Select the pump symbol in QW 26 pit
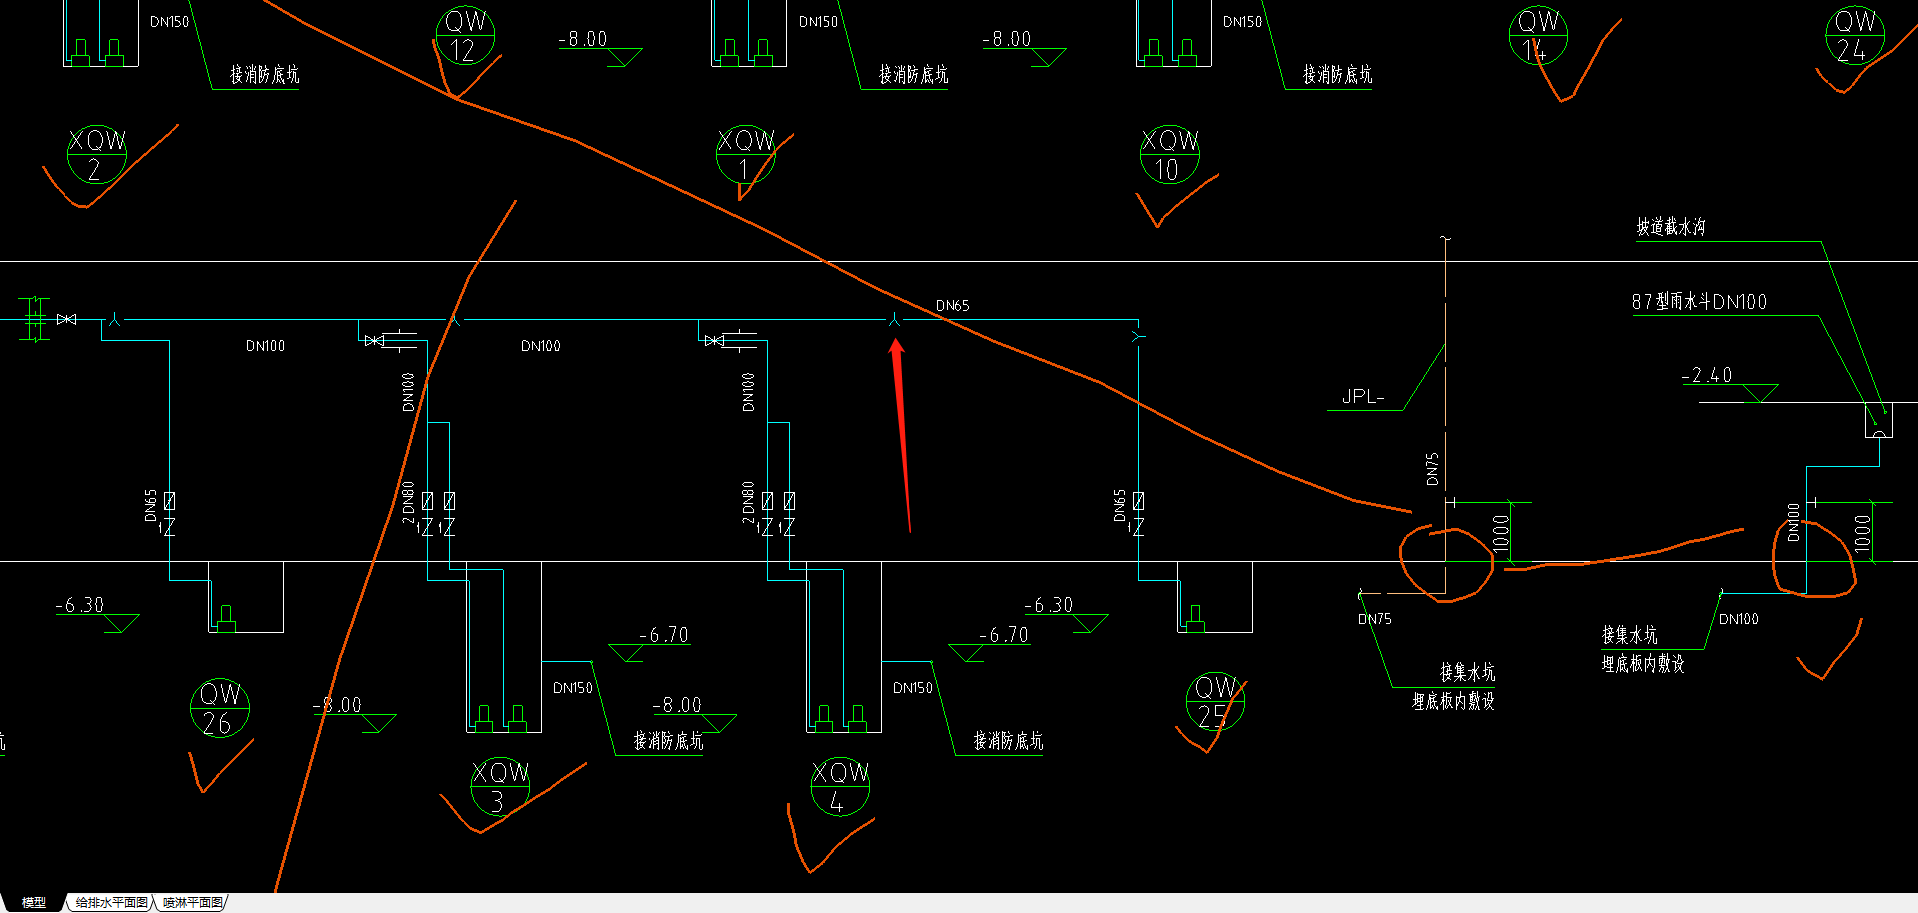The image size is (1918, 913). pyautogui.click(x=226, y=620)
